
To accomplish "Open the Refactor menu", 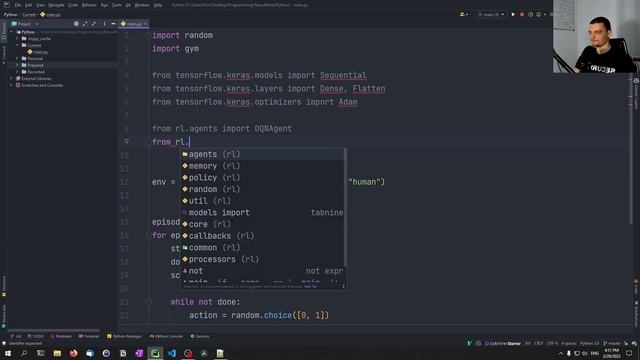I will (89, 5).
